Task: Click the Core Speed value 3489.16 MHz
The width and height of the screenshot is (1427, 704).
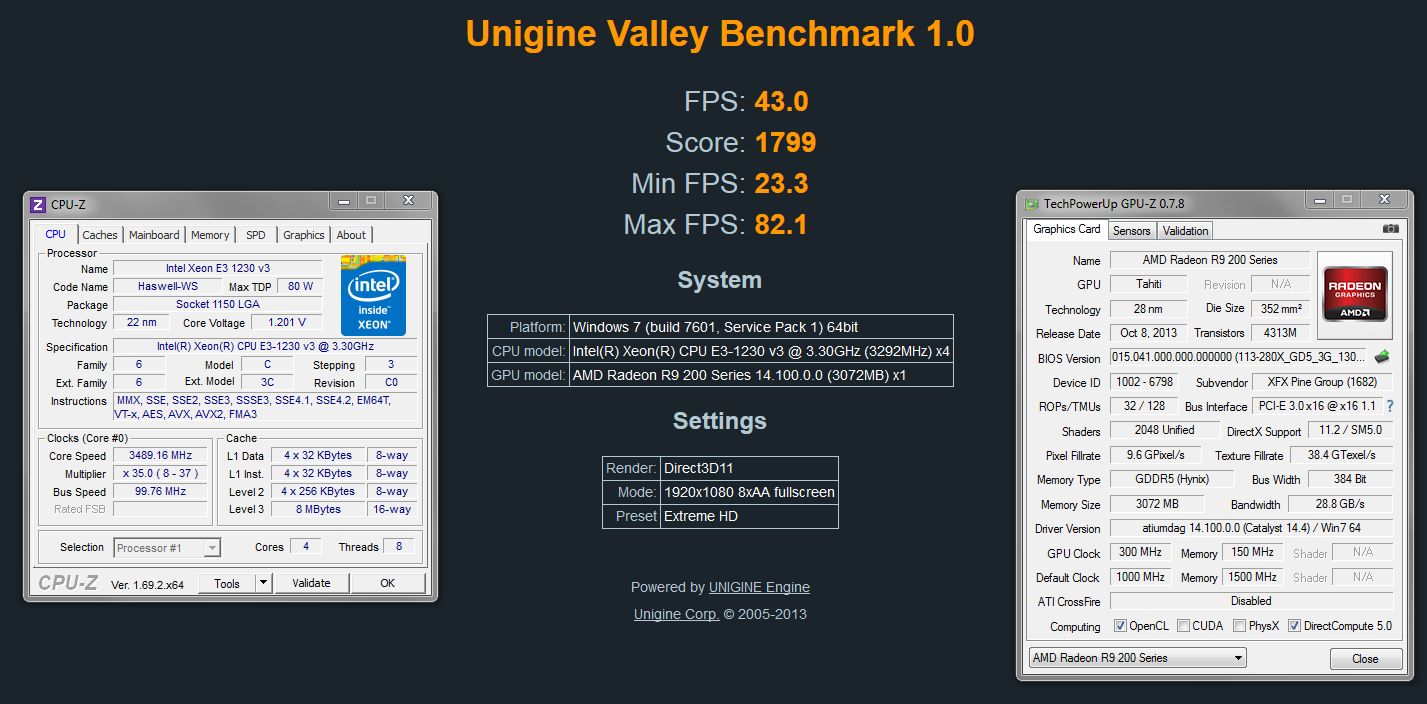Action: [x=161, y=455]
